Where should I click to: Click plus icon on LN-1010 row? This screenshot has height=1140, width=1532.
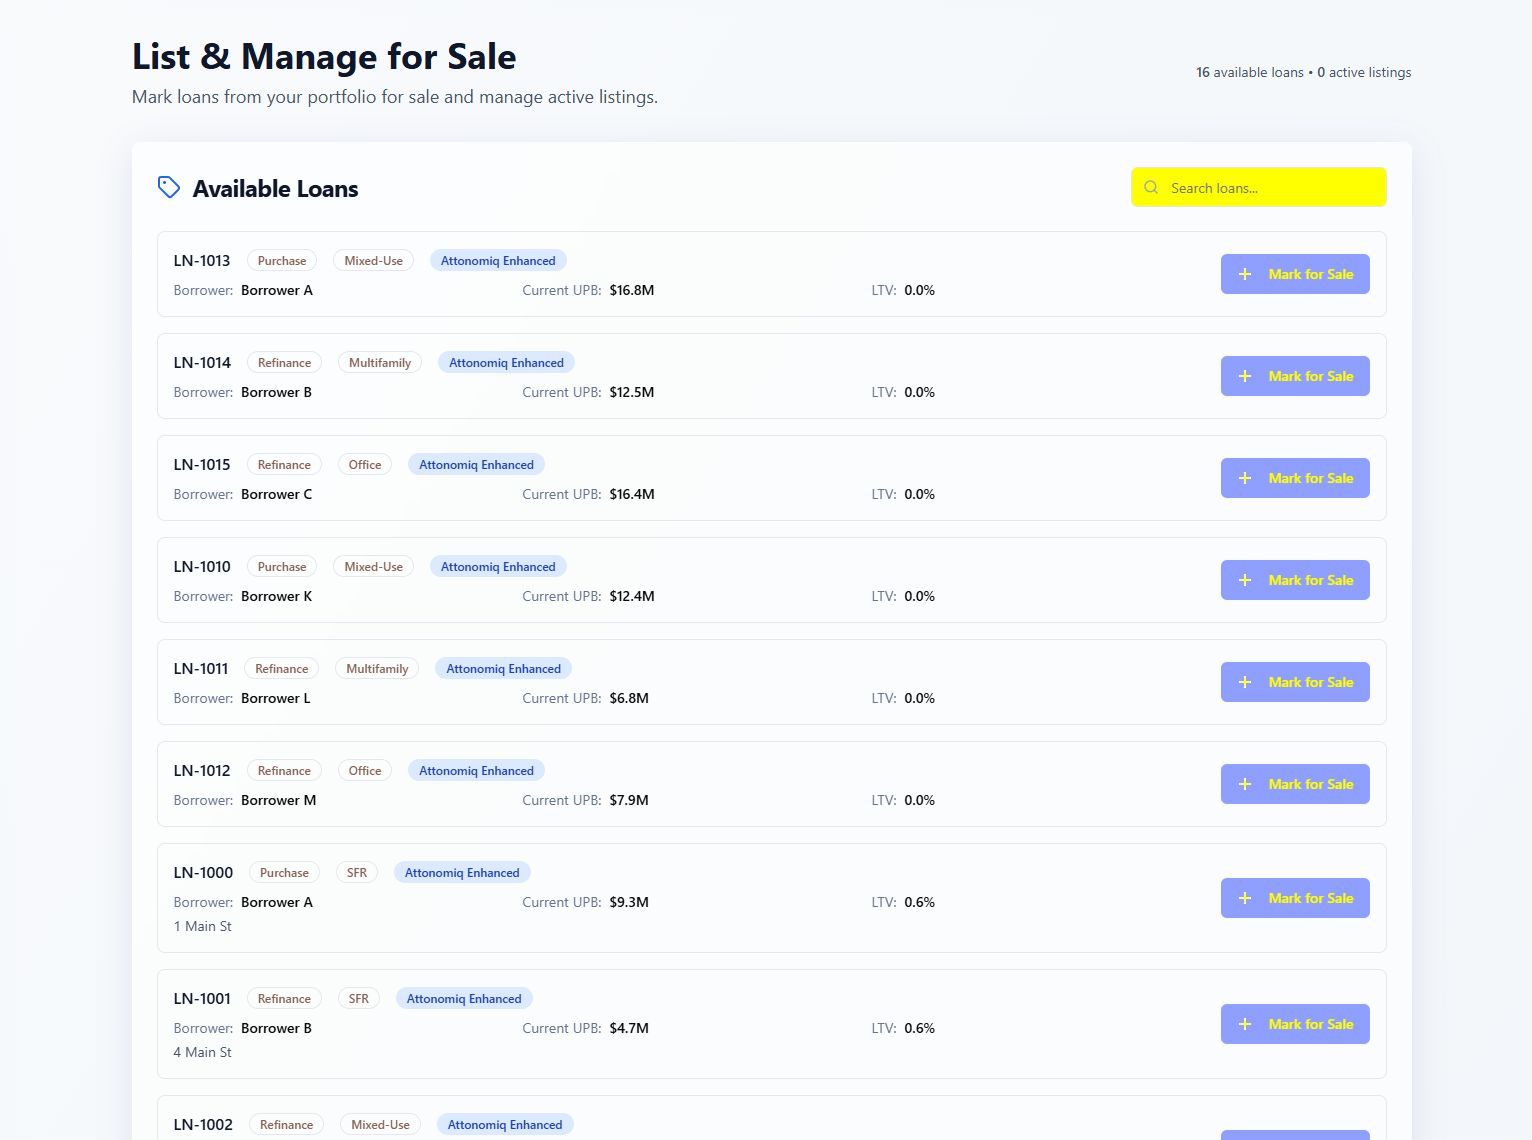coord(1245,580)
